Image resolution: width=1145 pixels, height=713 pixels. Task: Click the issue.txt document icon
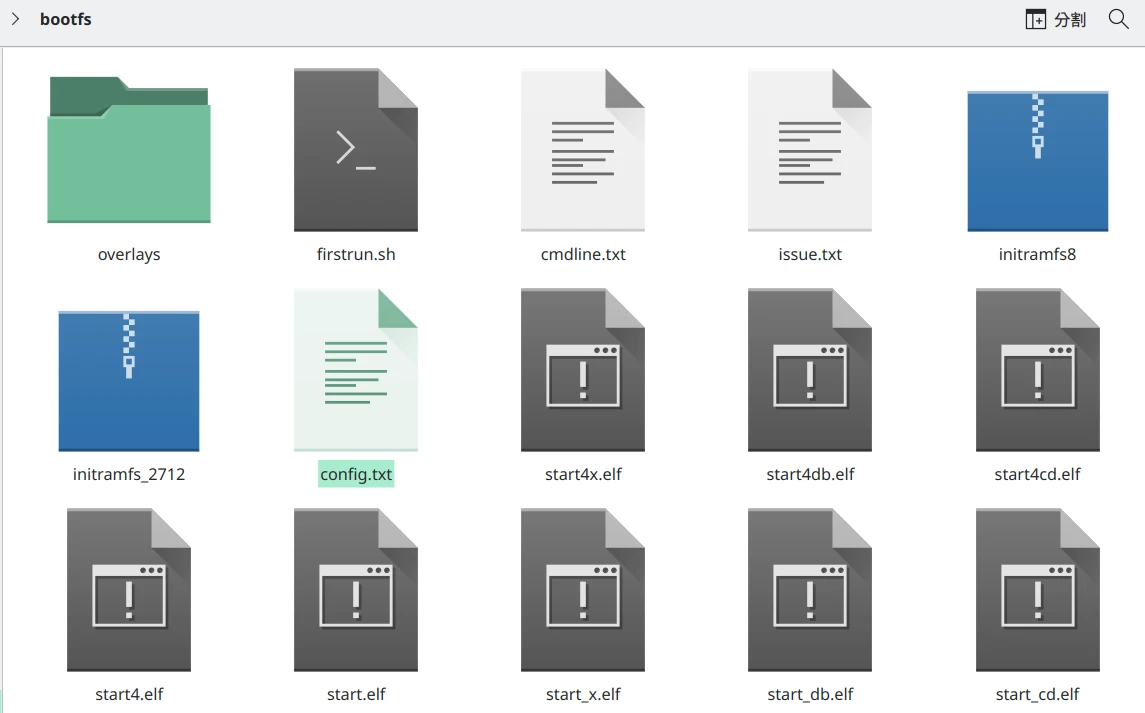click(x=810, y=150)
